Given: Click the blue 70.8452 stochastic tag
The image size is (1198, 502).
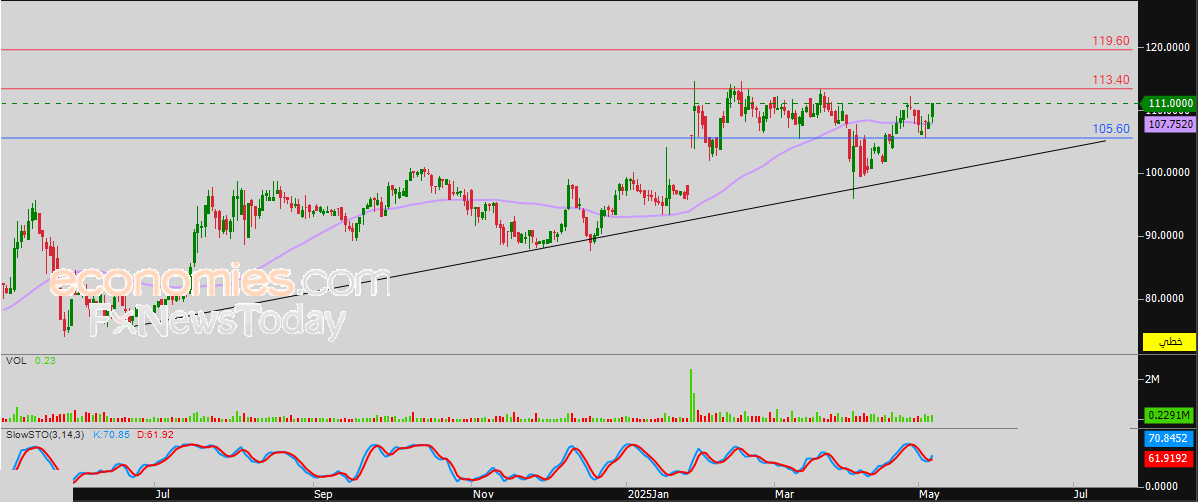Looking at the screenshot, I should coord(1168,439).
